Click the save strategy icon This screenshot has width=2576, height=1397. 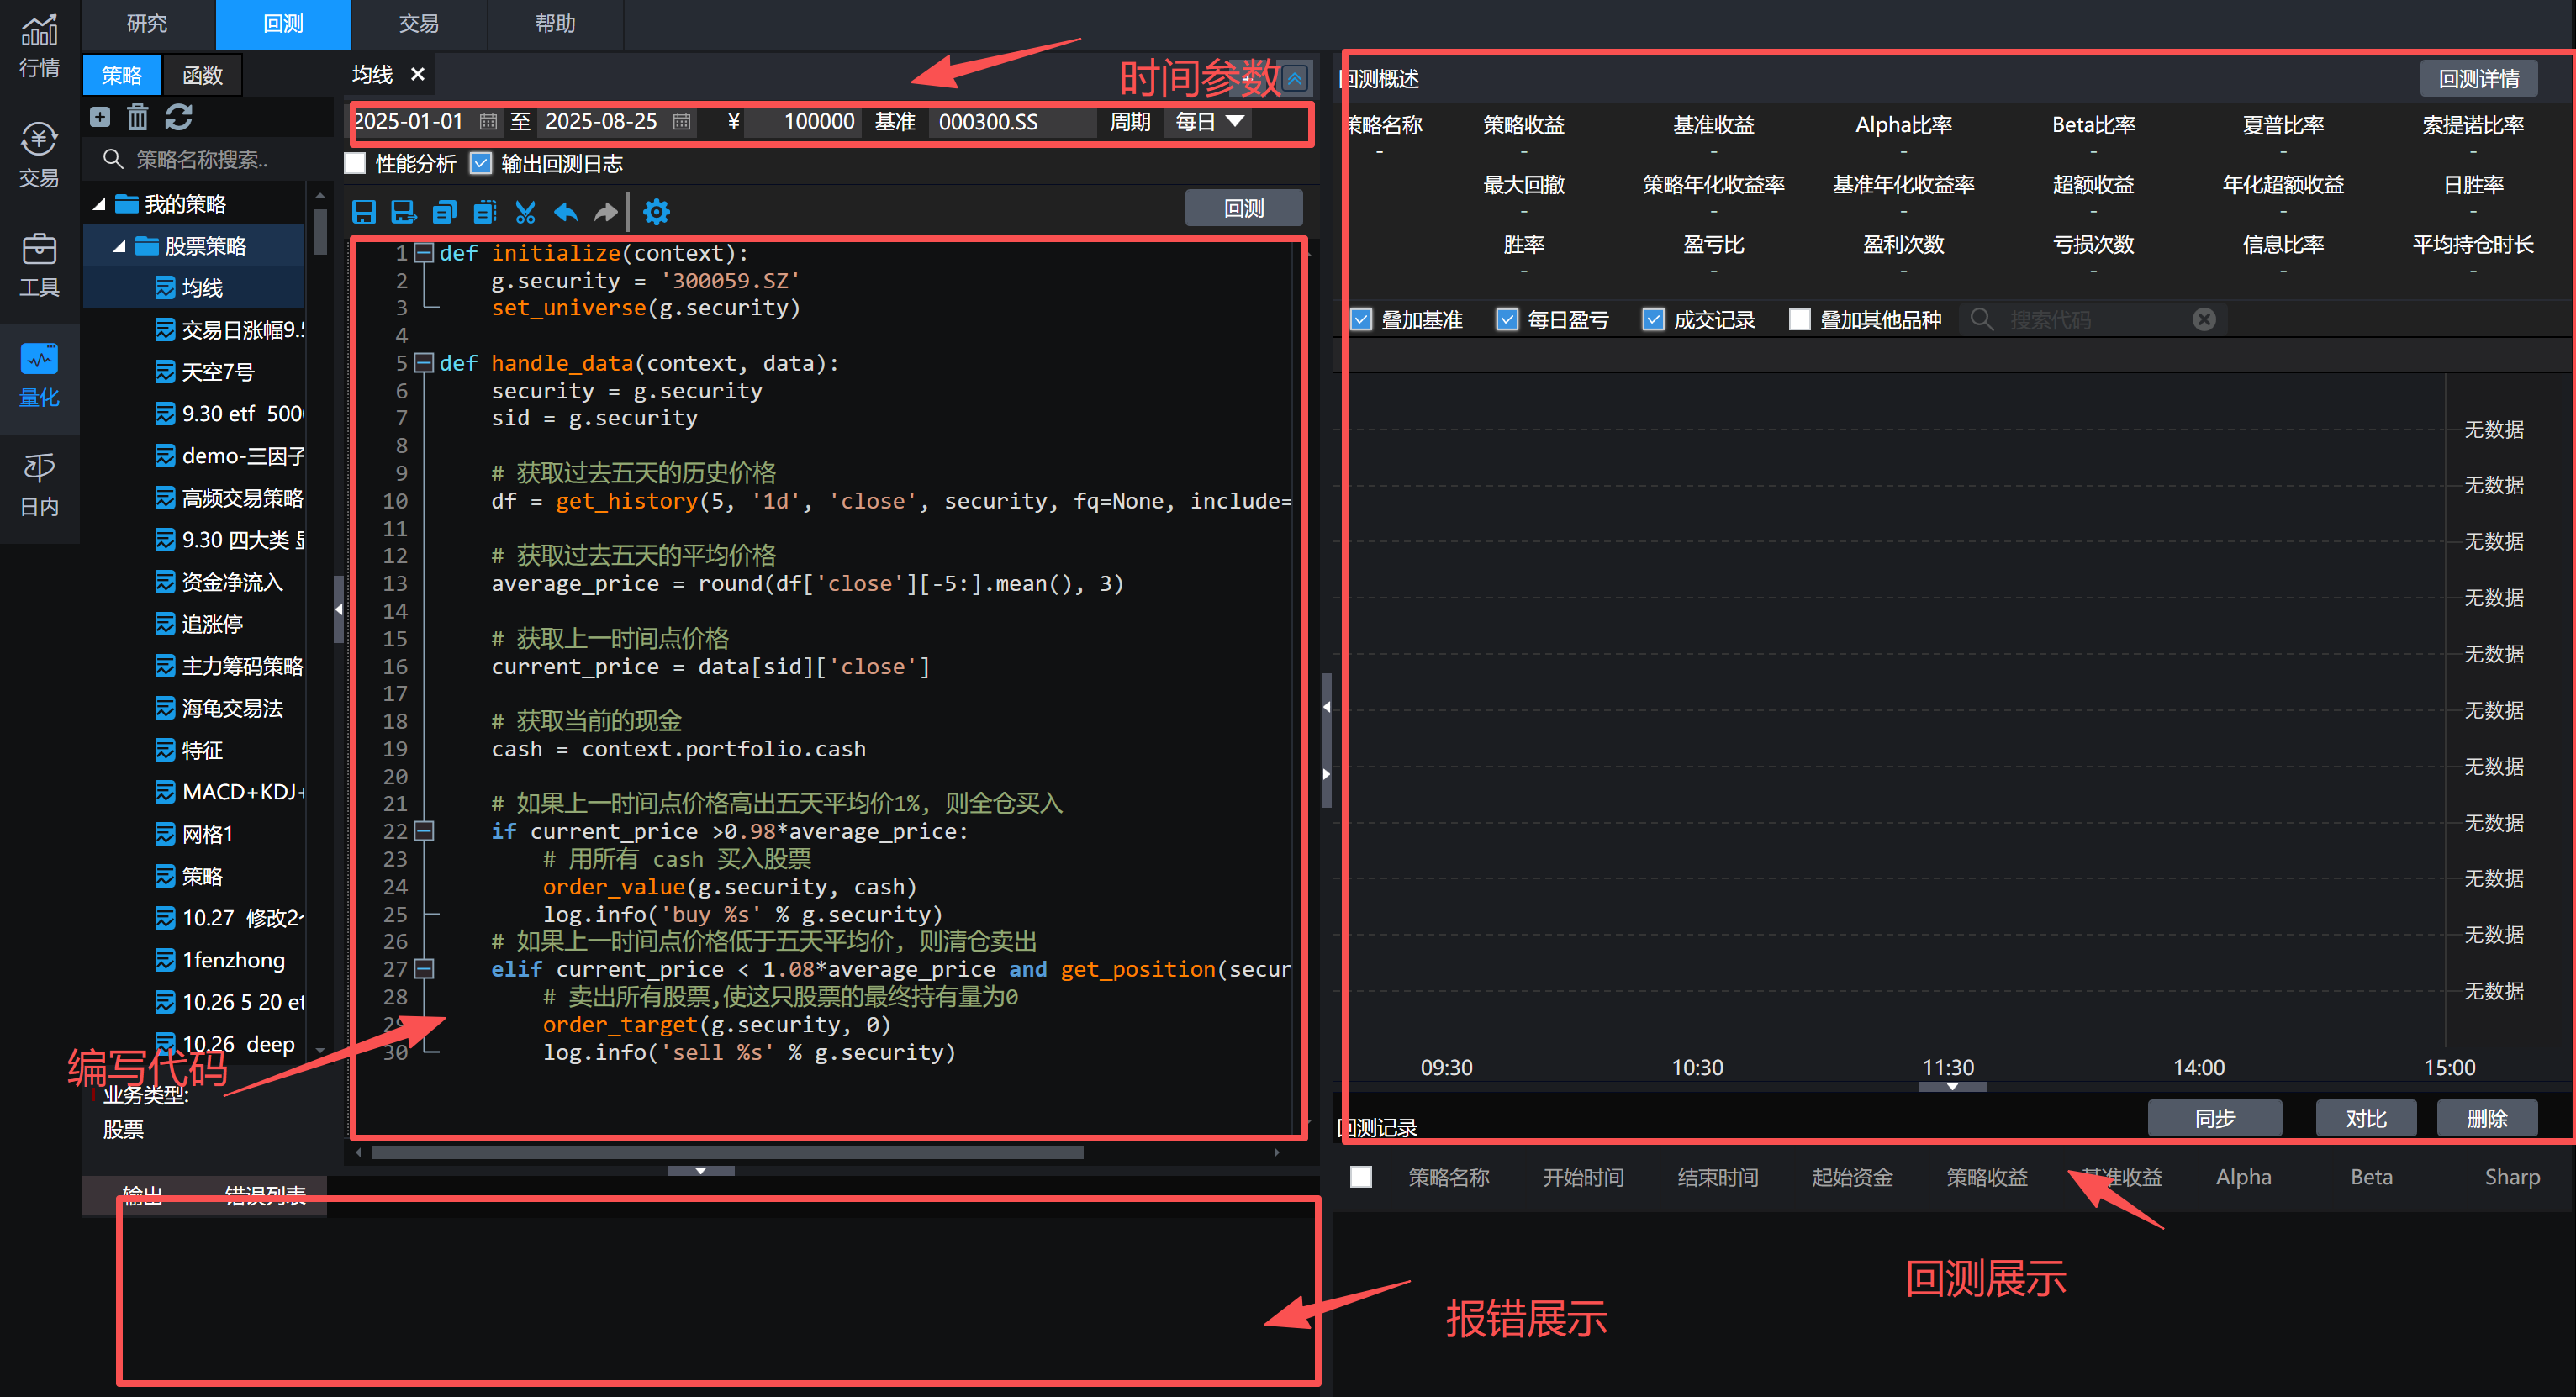tap(364, 211)
